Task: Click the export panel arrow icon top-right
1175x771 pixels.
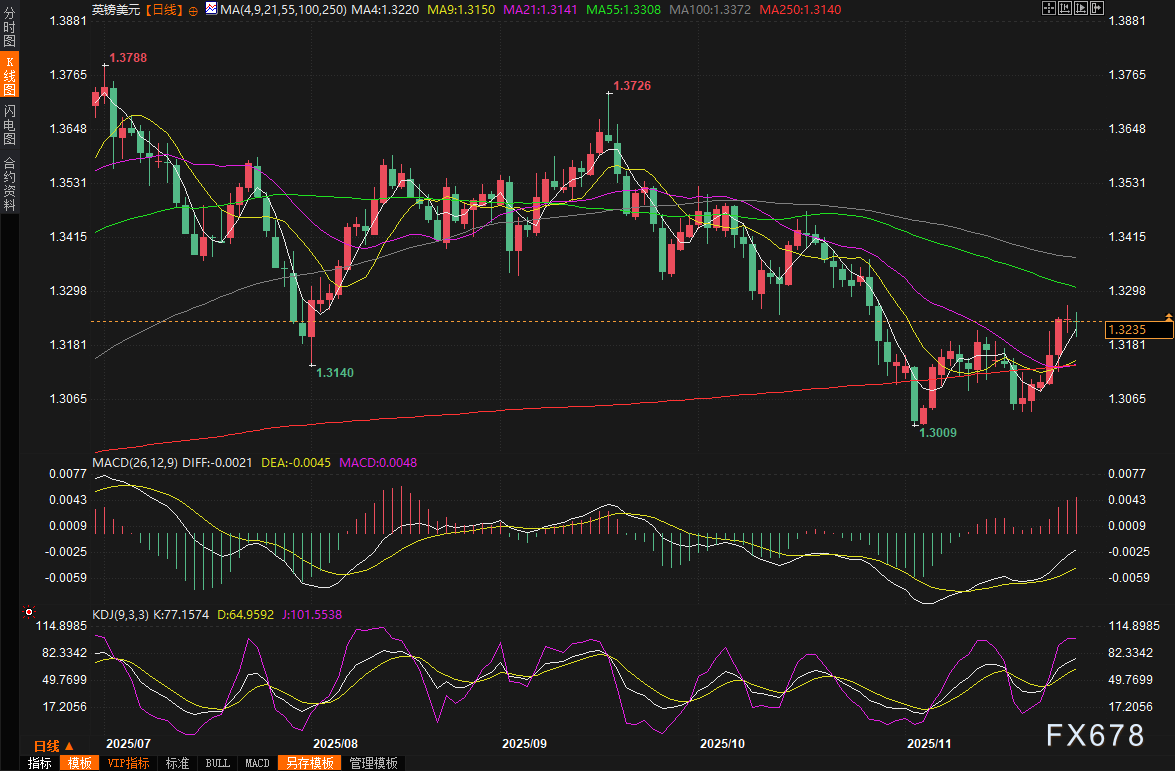Action: point(1096,8)
